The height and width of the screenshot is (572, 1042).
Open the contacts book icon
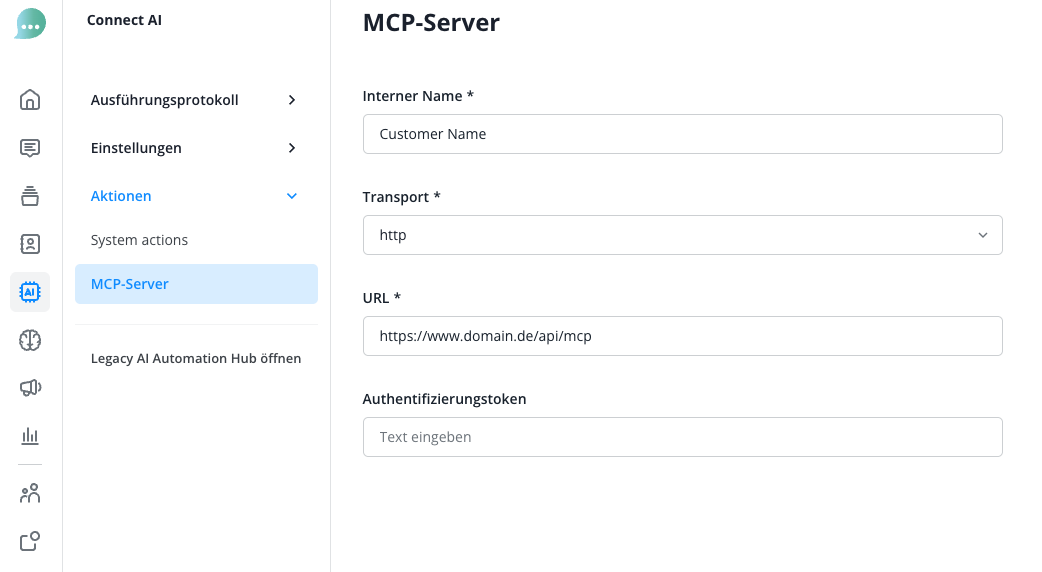[30, 244]
